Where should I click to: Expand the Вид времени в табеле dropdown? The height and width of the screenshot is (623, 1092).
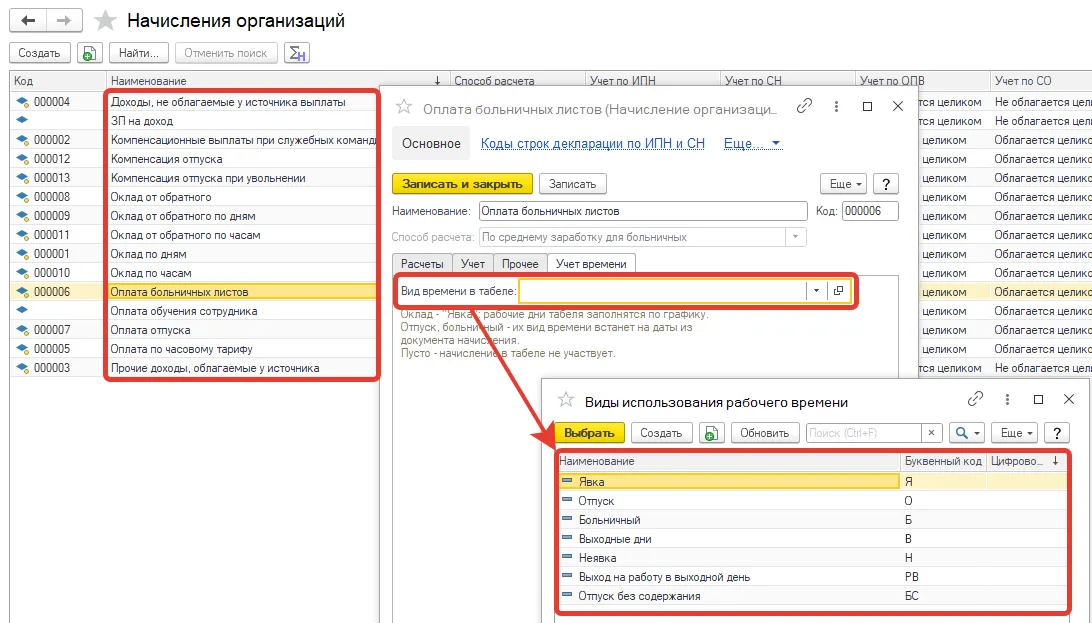tap(816, 290)
